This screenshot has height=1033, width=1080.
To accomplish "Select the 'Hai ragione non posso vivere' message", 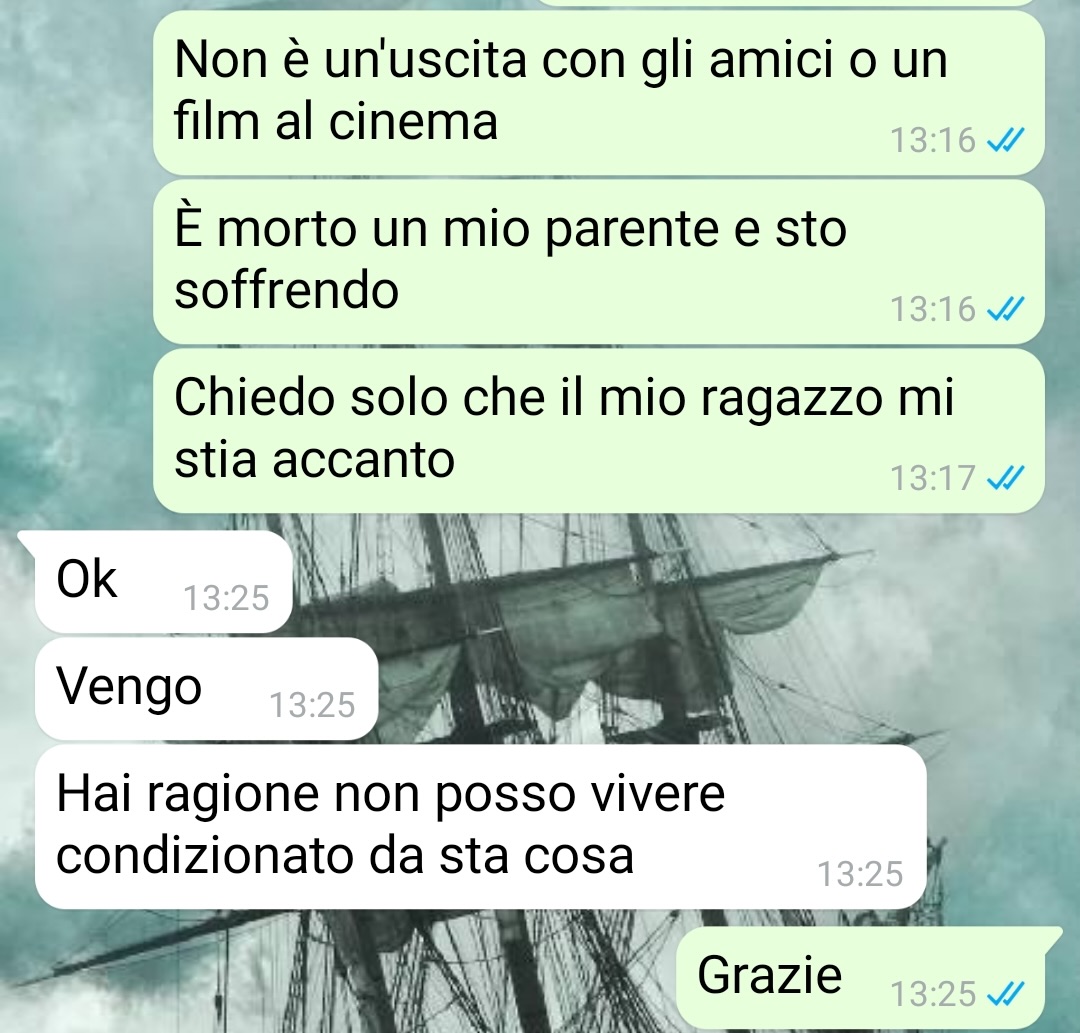I will (480, 826).
